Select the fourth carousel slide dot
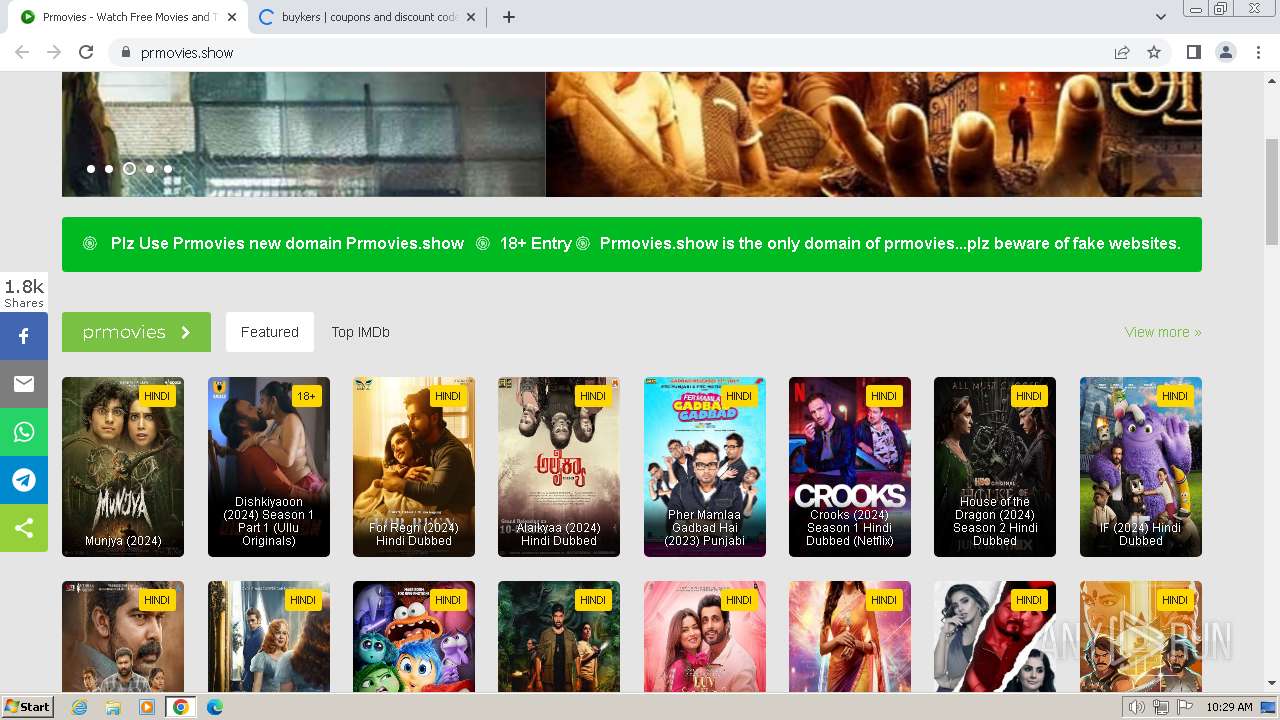This screenshot has width=1280, height=720. (150, 169)
